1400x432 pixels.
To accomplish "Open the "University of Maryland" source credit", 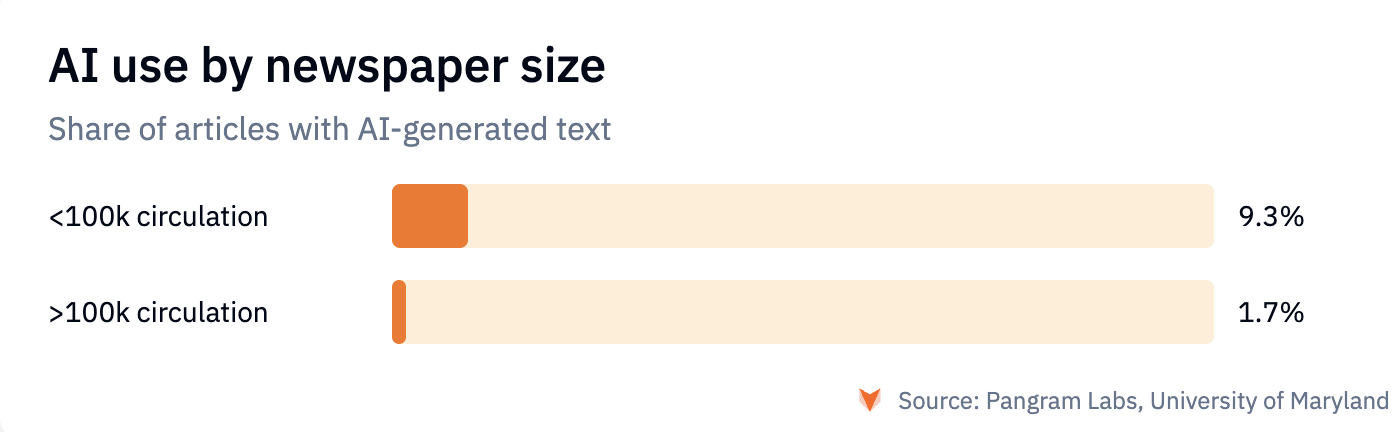I will [x=1269, y=402].
